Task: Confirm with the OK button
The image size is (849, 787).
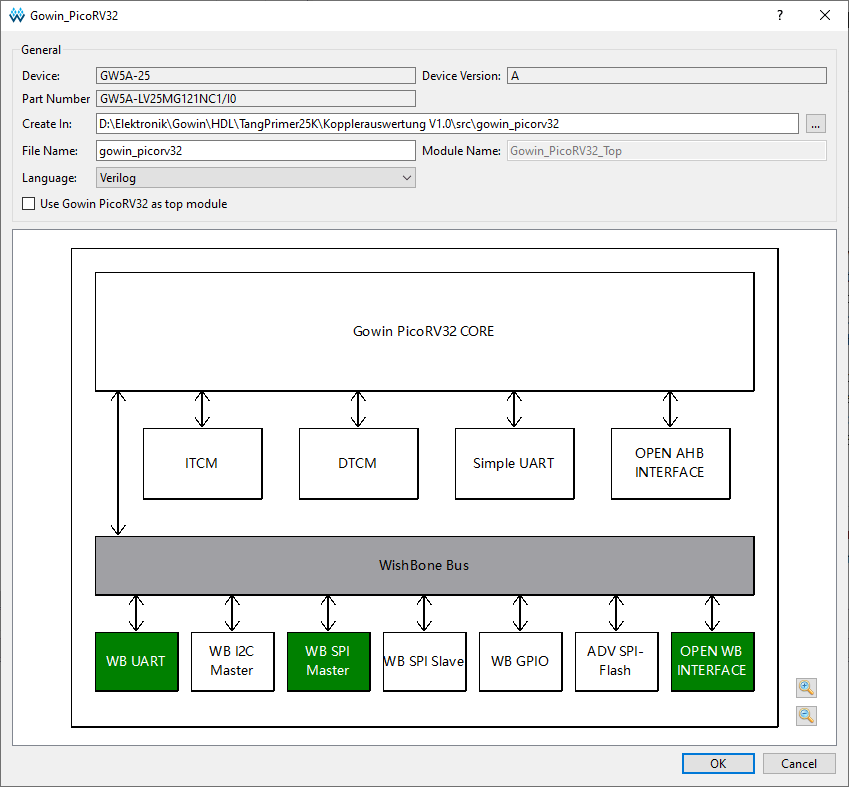Action: point(718,763)
